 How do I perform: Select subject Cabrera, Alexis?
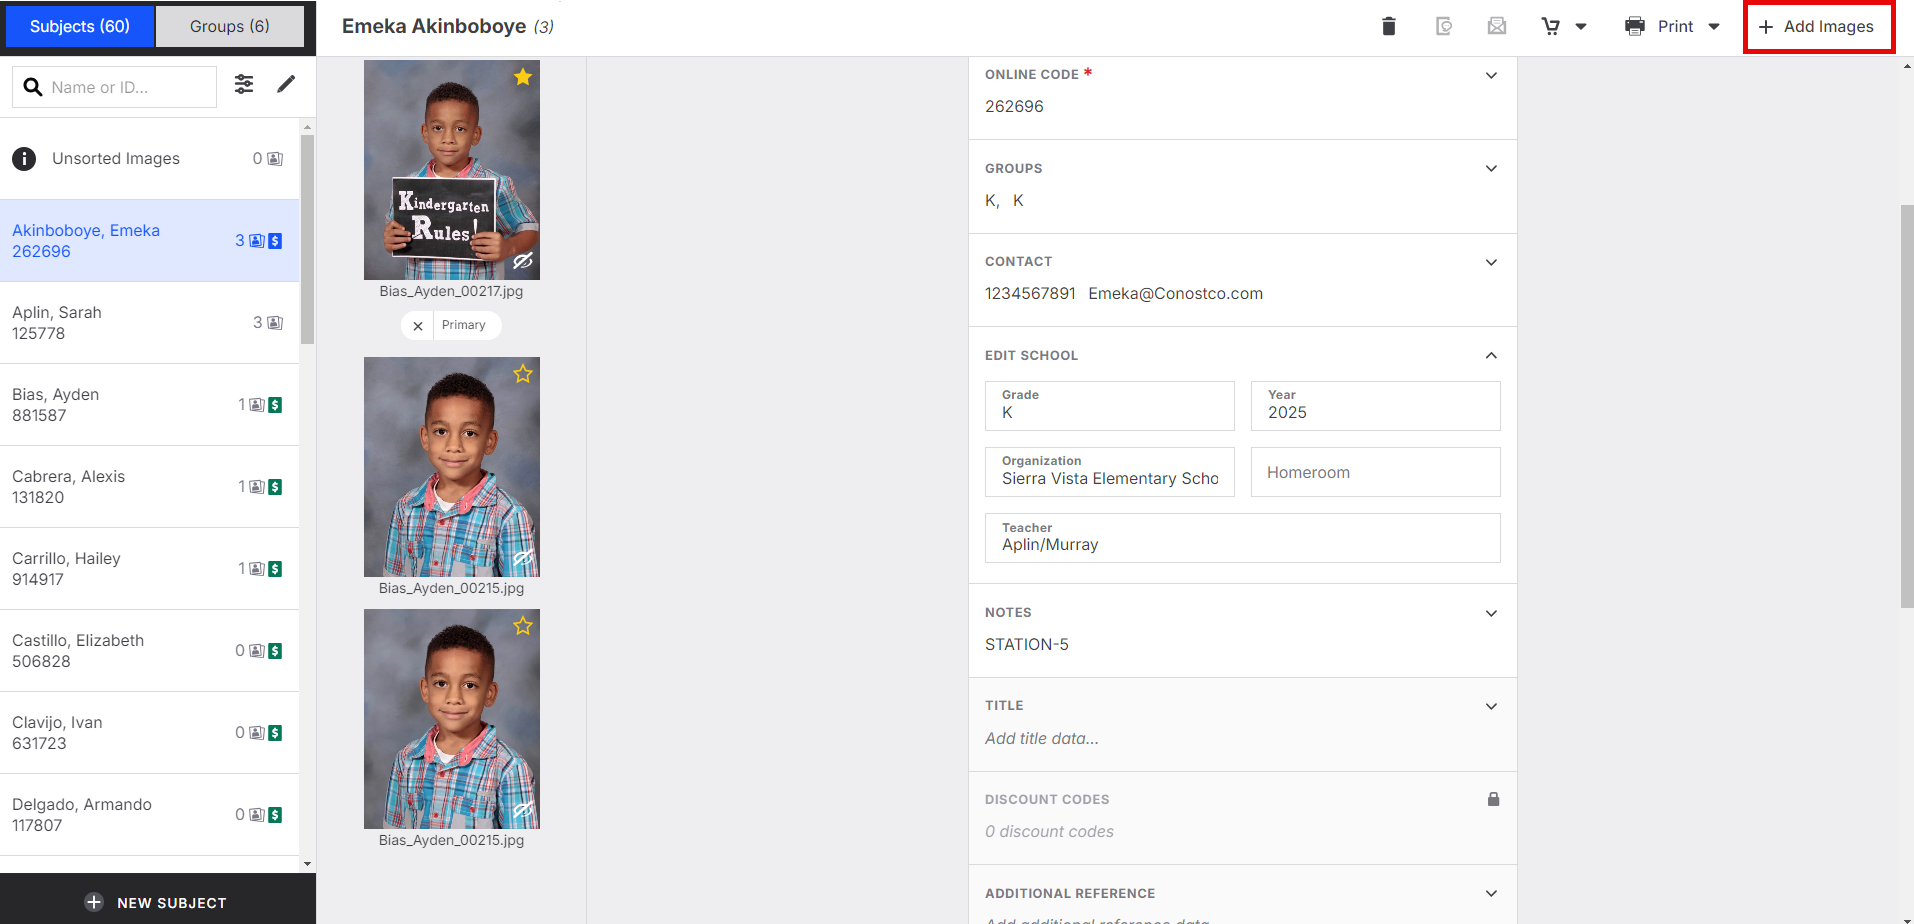pos(149,487)
